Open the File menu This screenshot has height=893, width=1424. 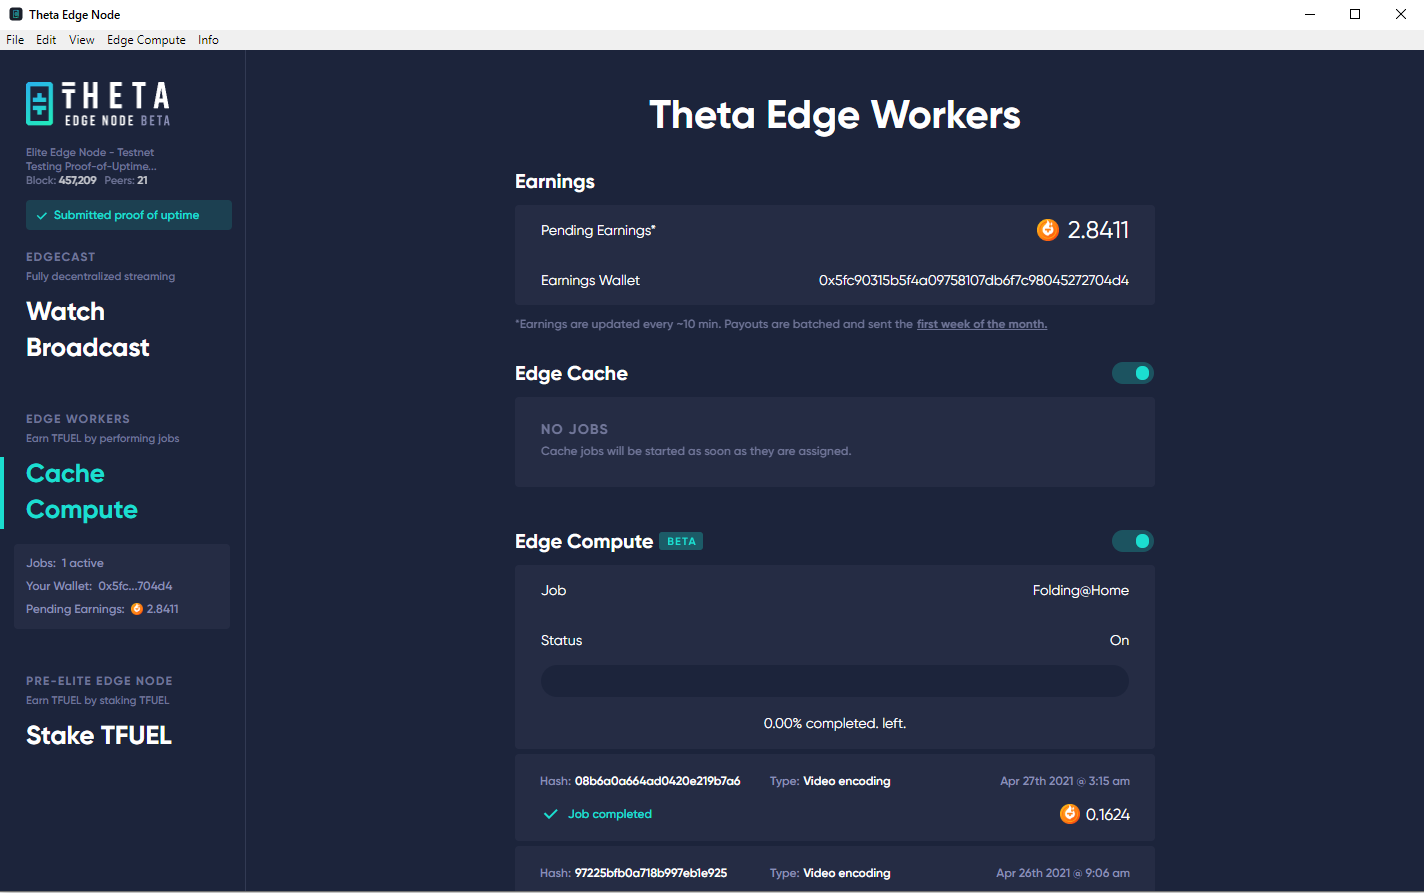click(14, 39)
